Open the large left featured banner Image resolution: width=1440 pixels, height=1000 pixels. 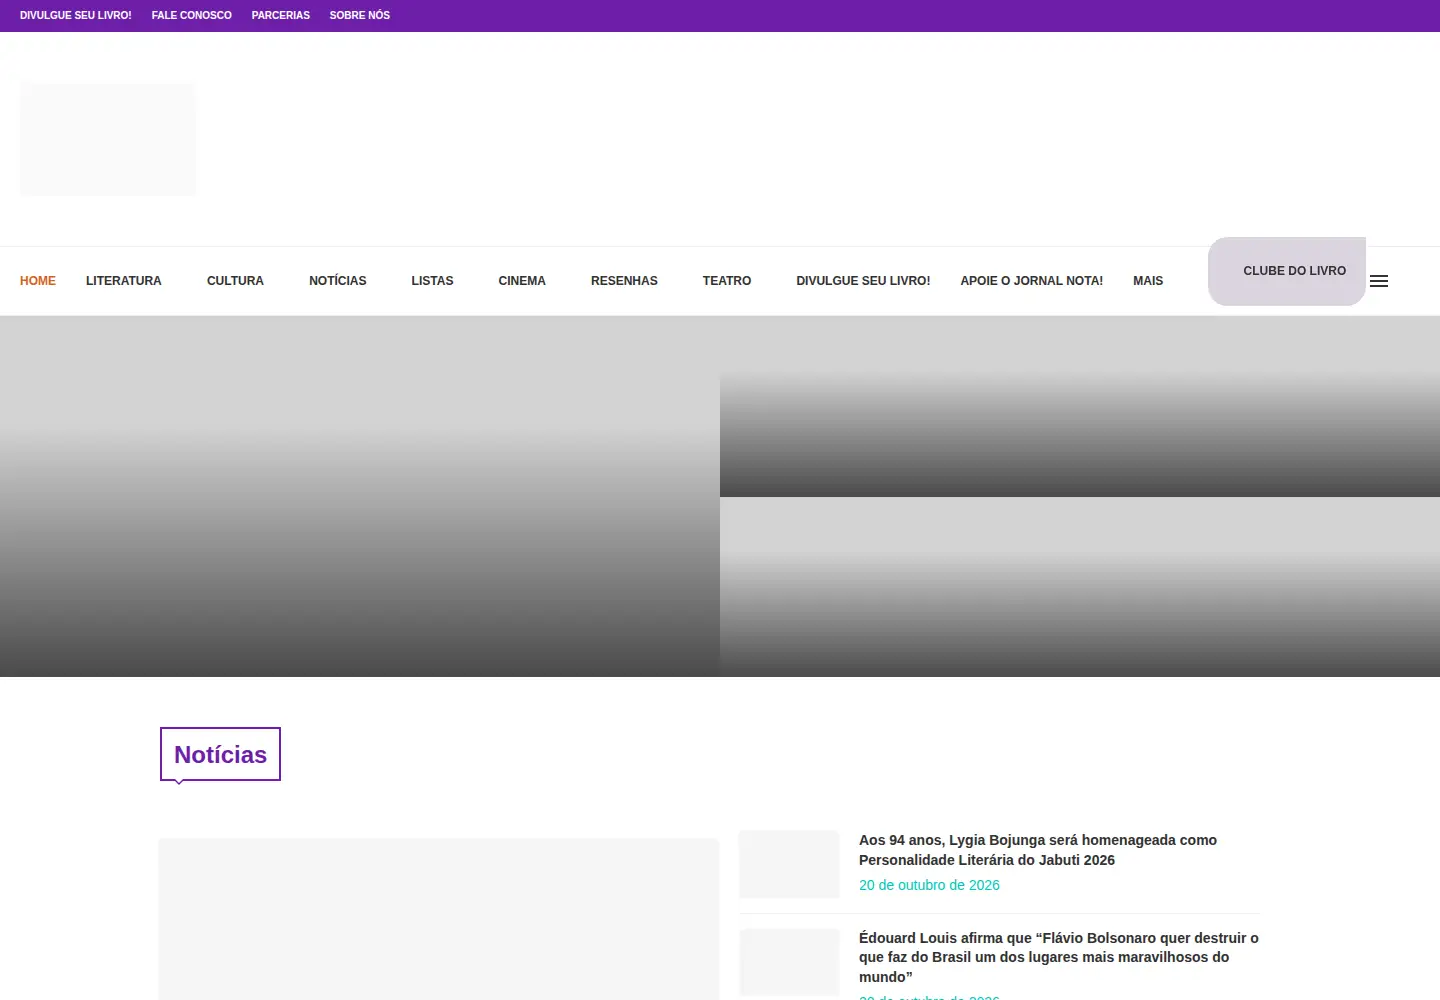click(360, 497)
